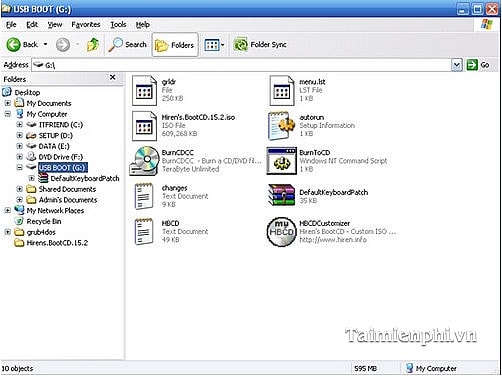Click the 595 MB status bar text
The width and height of the screenshot is (502, 377).
click(x=365, y=369)
